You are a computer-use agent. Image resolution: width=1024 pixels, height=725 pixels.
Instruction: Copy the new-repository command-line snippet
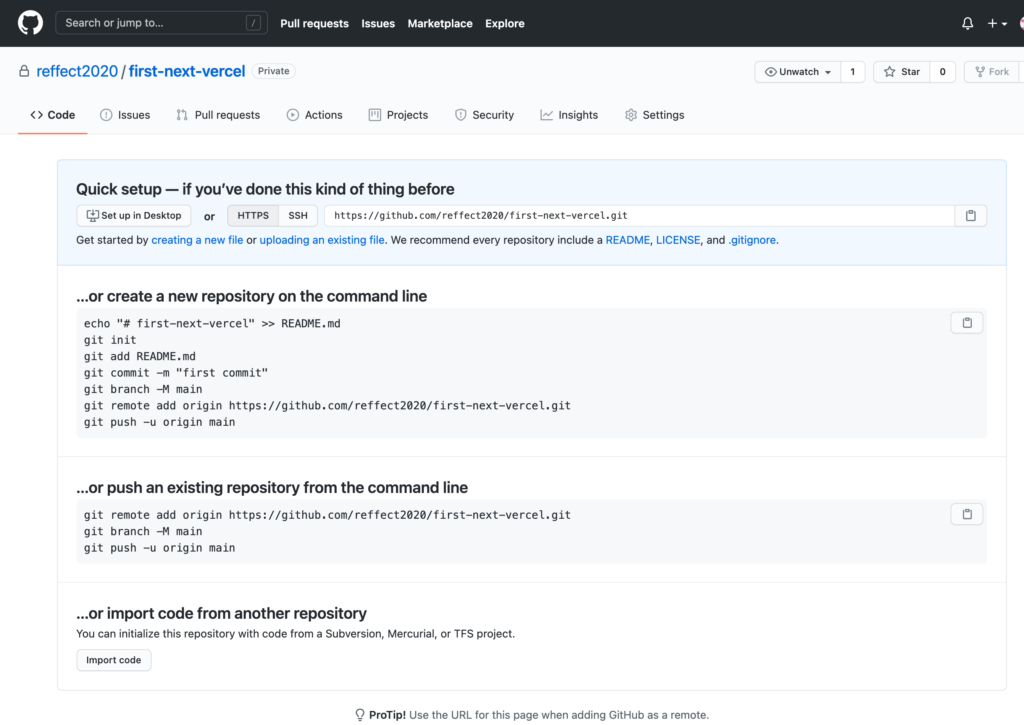[x=966, y=322]
